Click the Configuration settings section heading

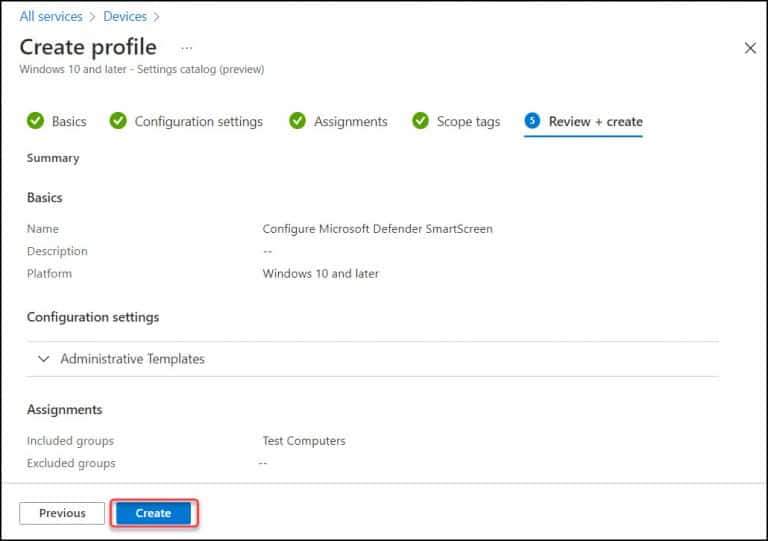pos(93,317)
